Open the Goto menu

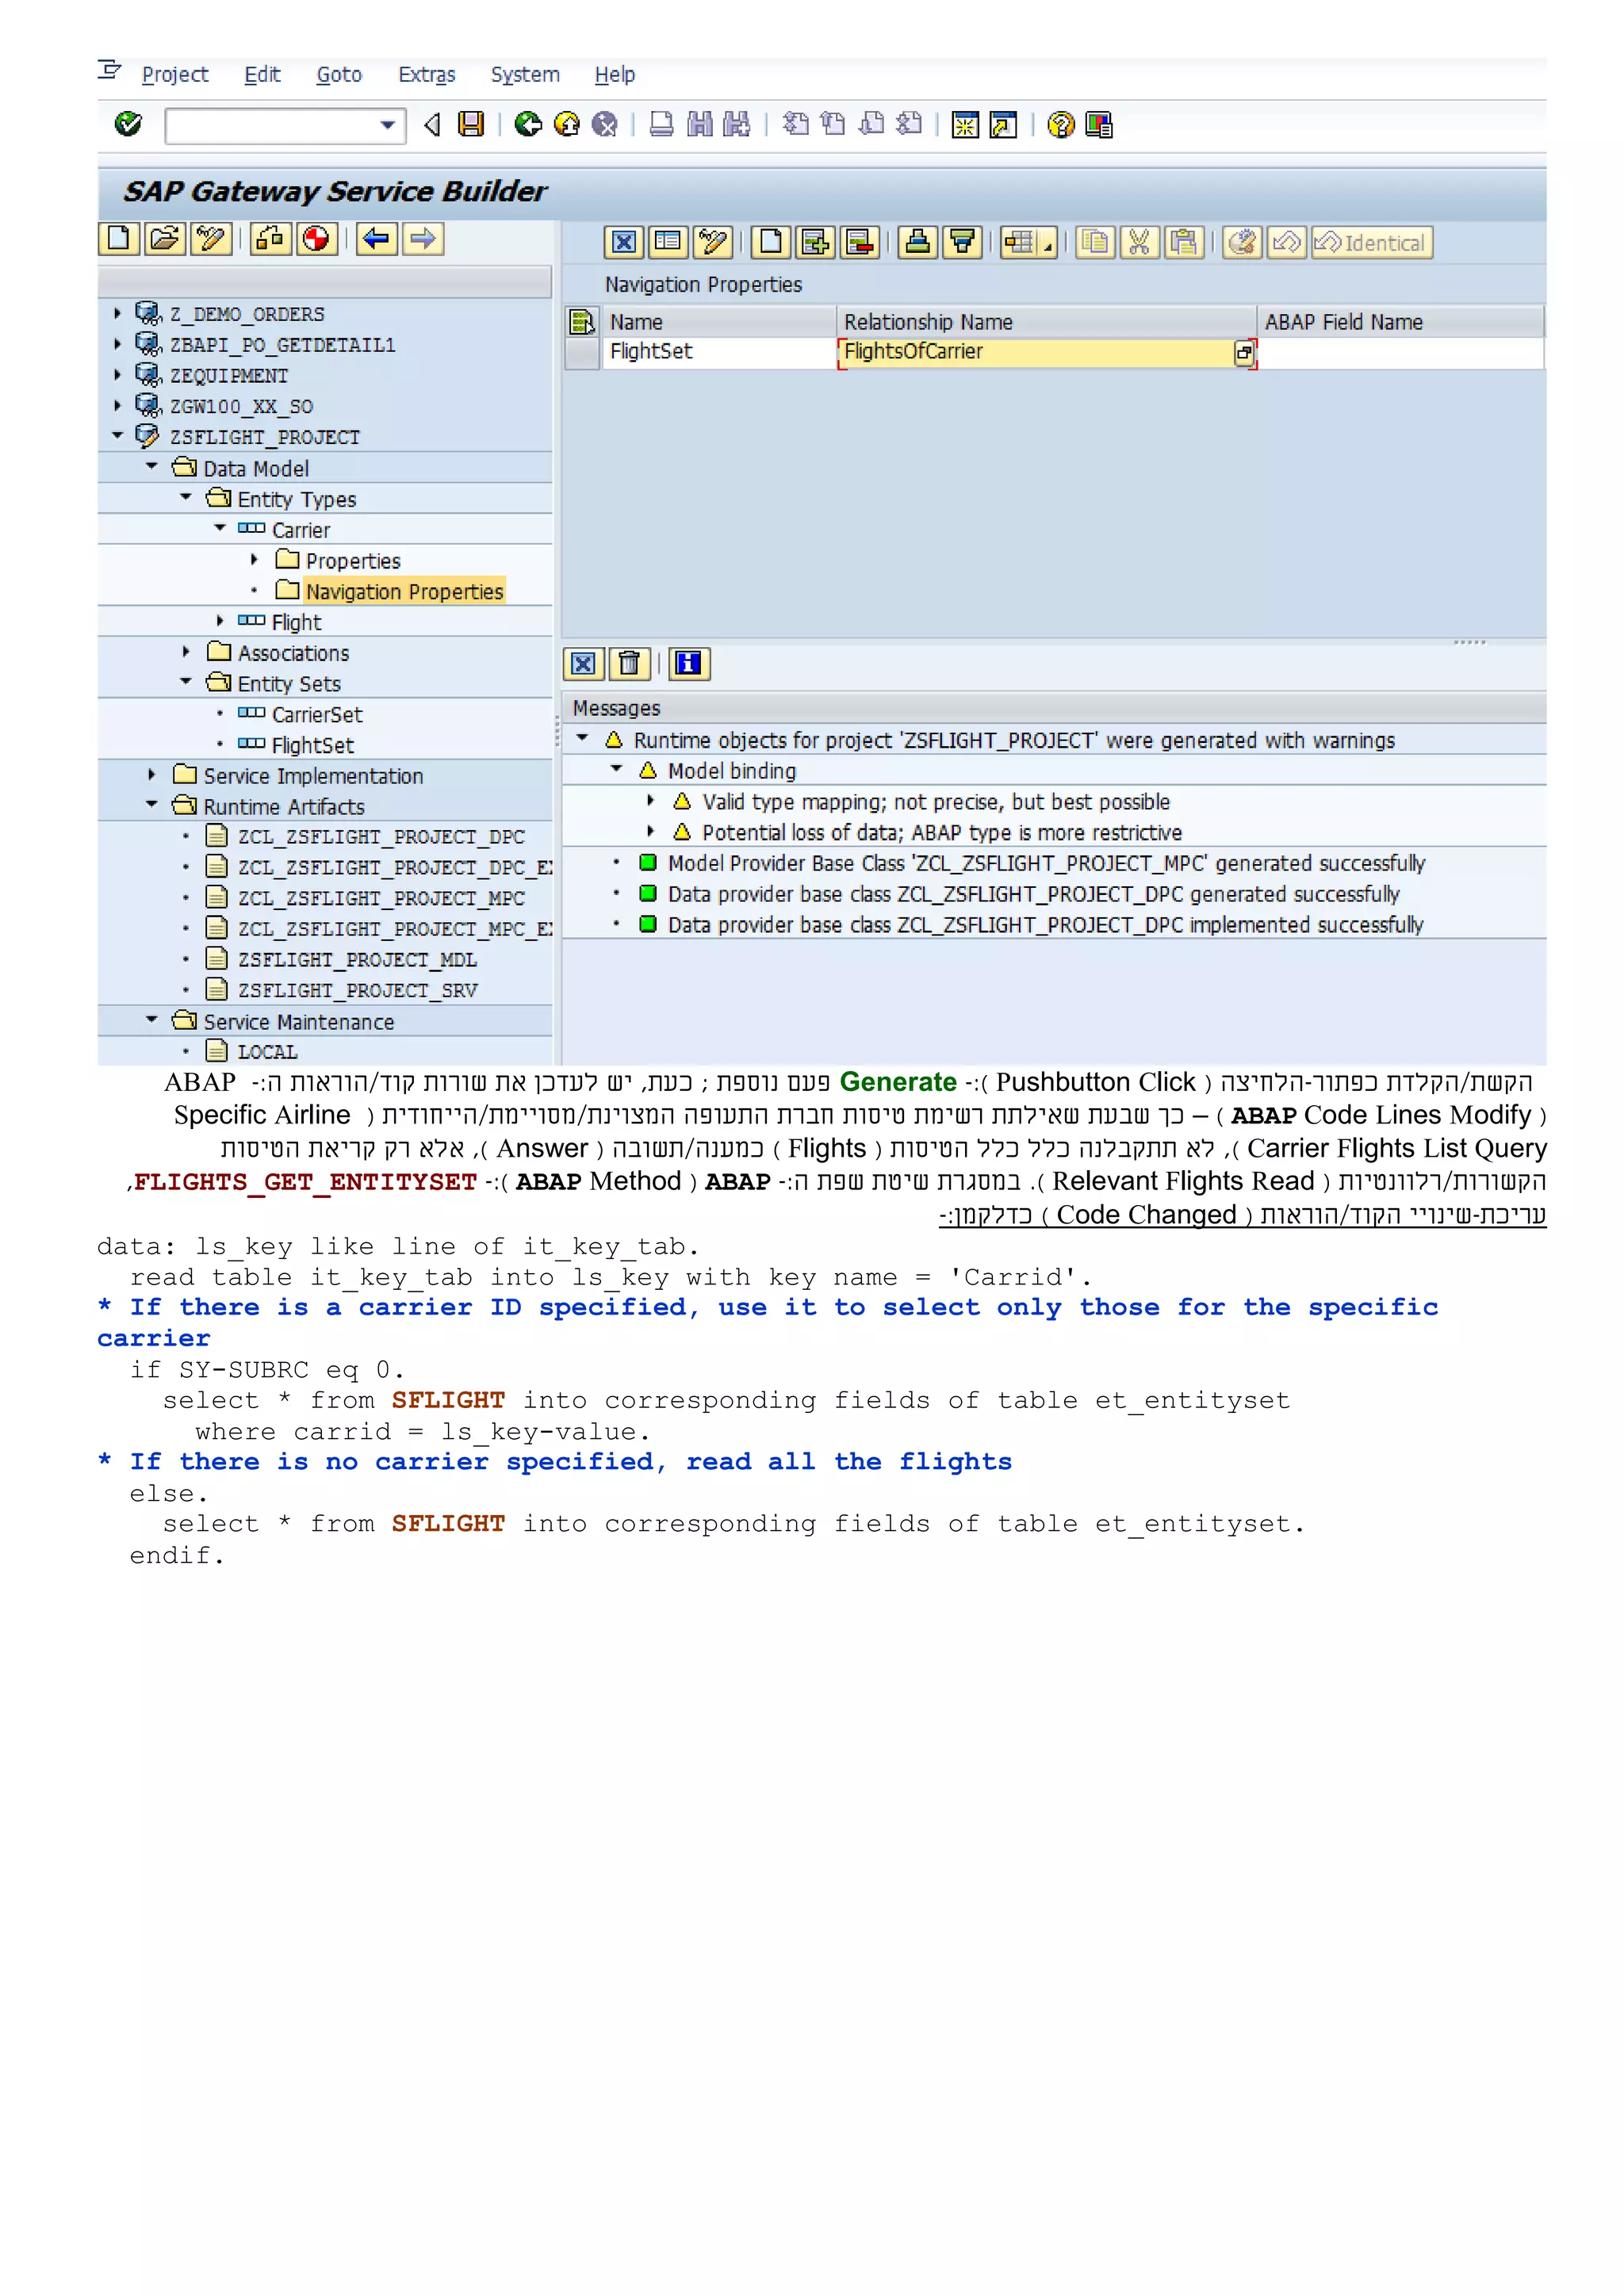coord(338,75)
